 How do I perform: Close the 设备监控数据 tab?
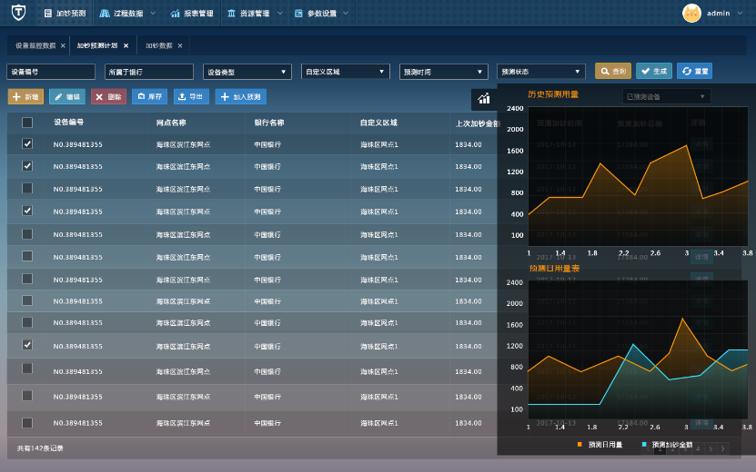[x=63, y=46]
